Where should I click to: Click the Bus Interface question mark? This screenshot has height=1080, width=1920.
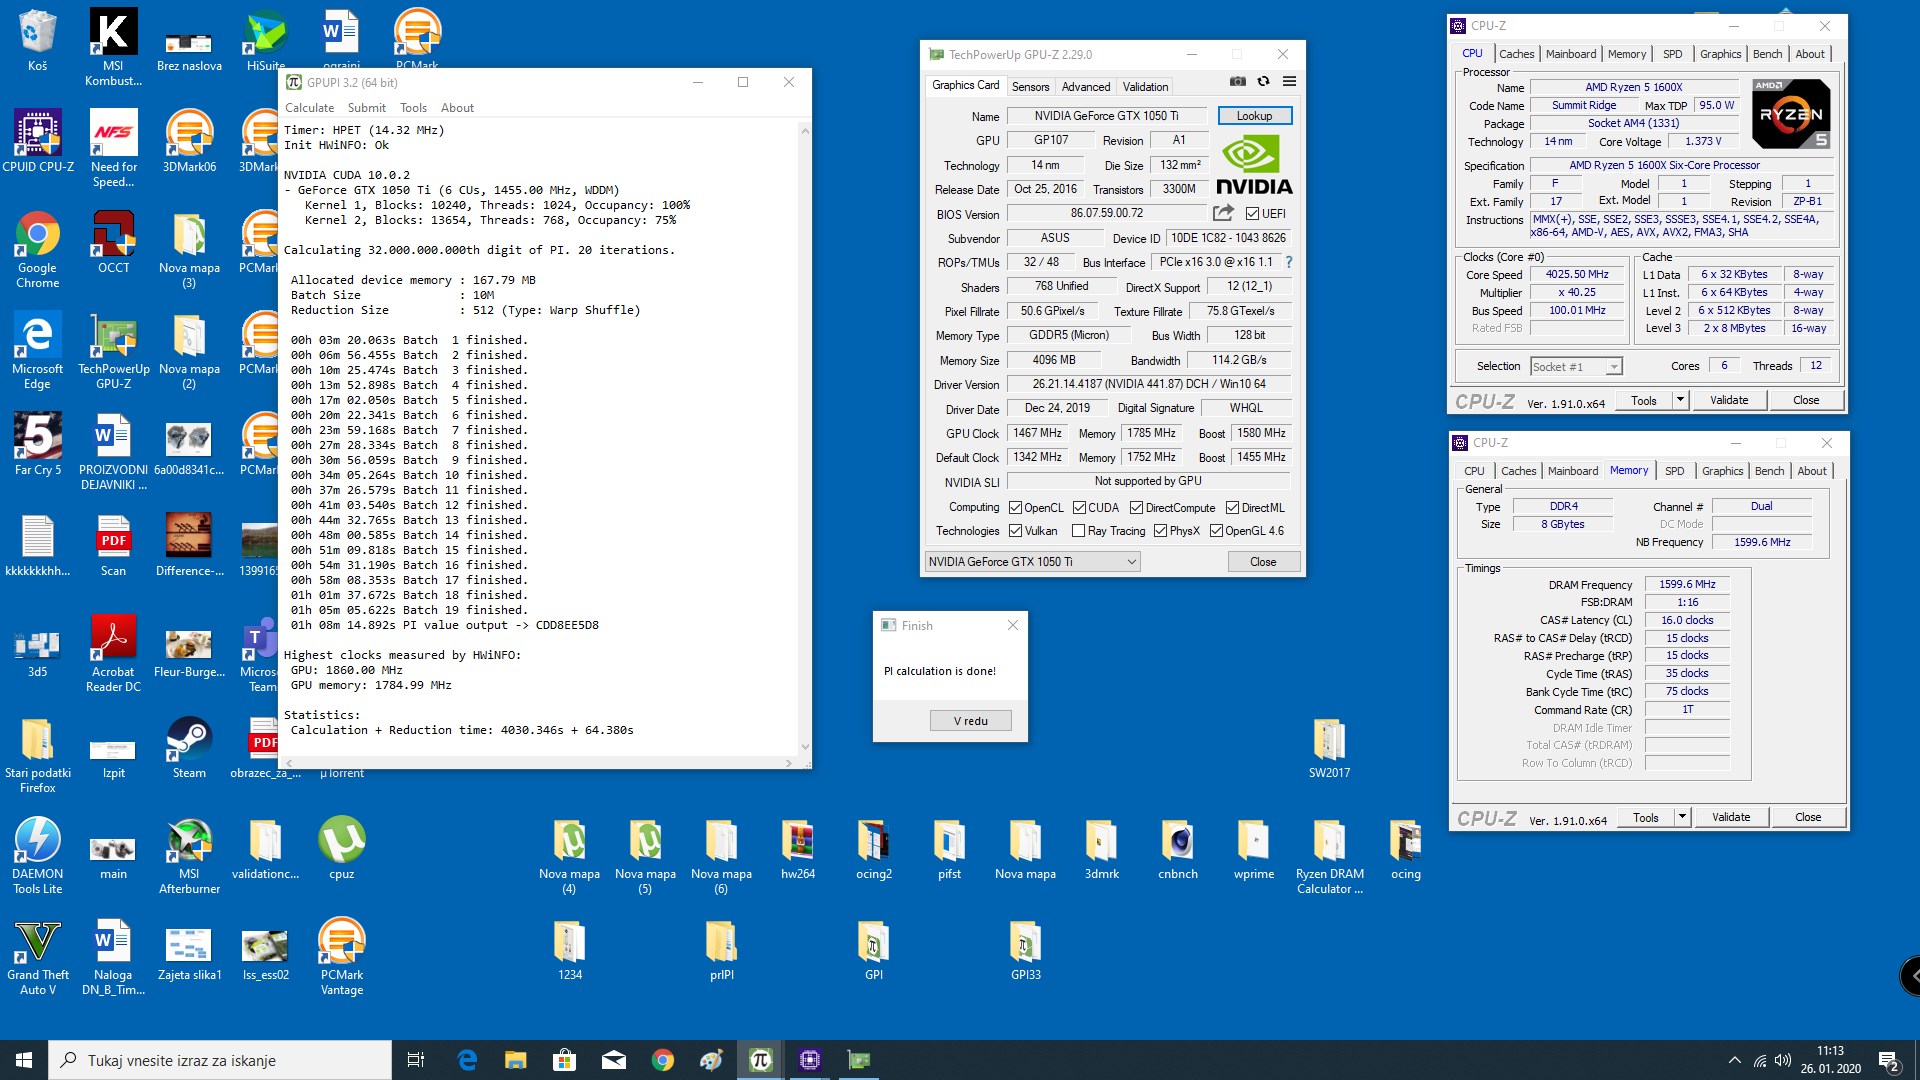[x=1288, y=262]
